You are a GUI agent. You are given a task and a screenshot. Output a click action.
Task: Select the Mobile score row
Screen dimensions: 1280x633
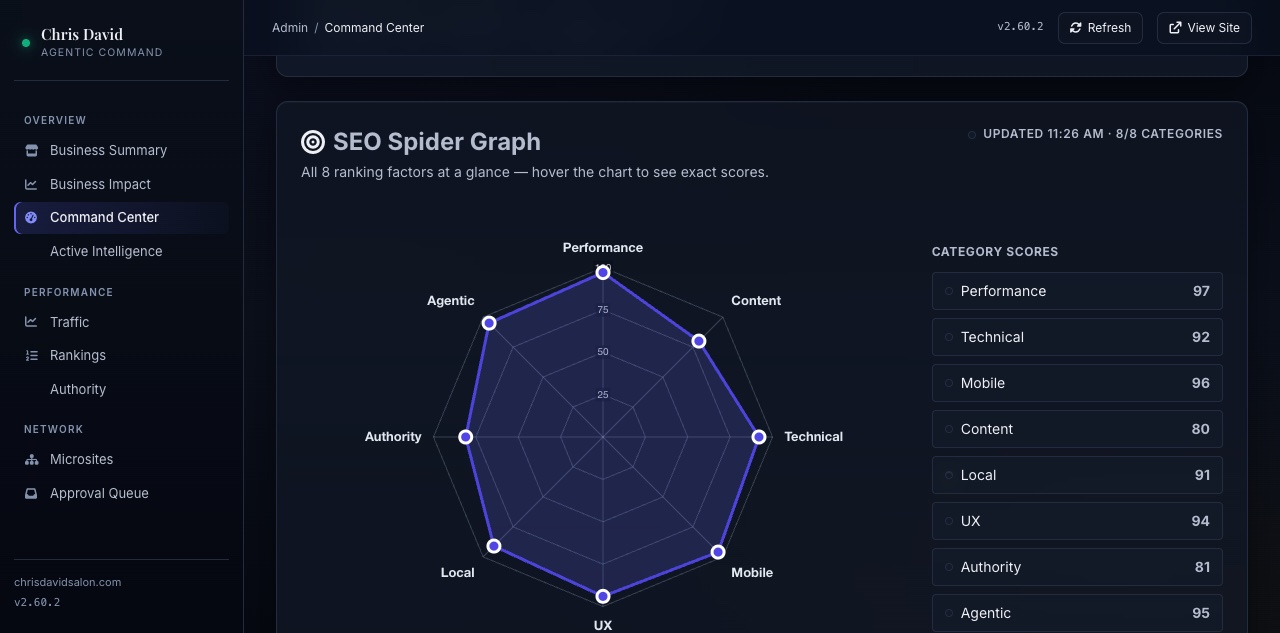click(x=1077, y=383)
